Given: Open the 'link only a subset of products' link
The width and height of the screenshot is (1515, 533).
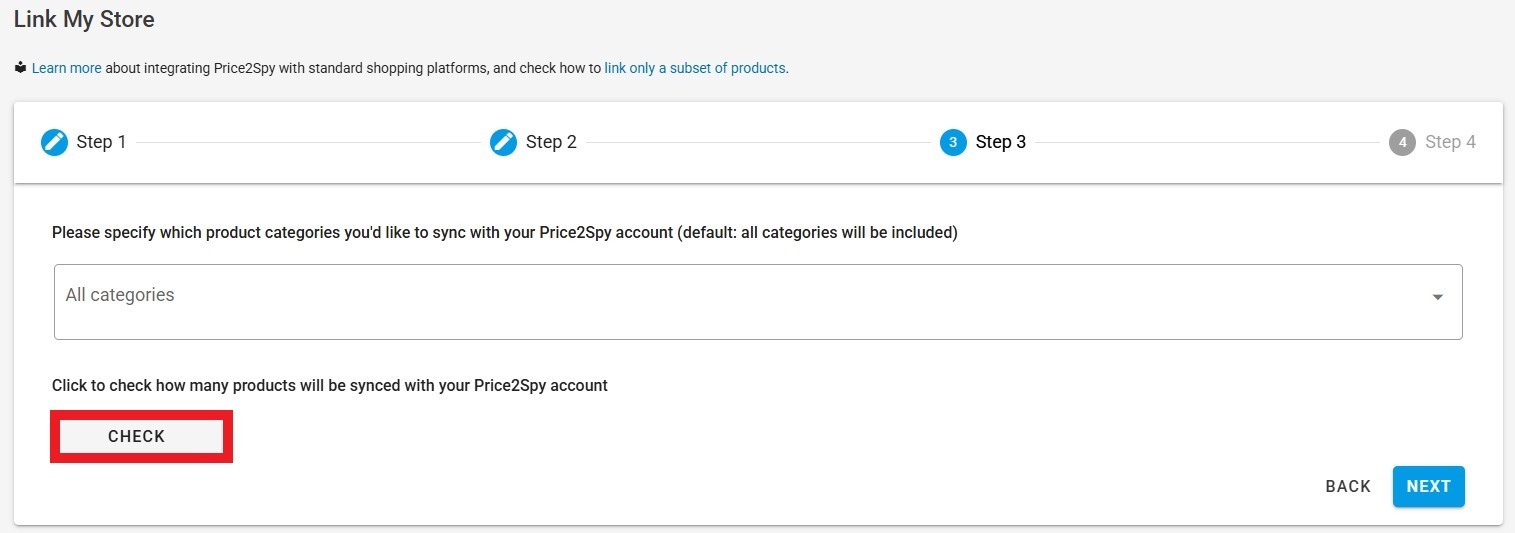Looking at the screenshot, I should click(695, 68).
